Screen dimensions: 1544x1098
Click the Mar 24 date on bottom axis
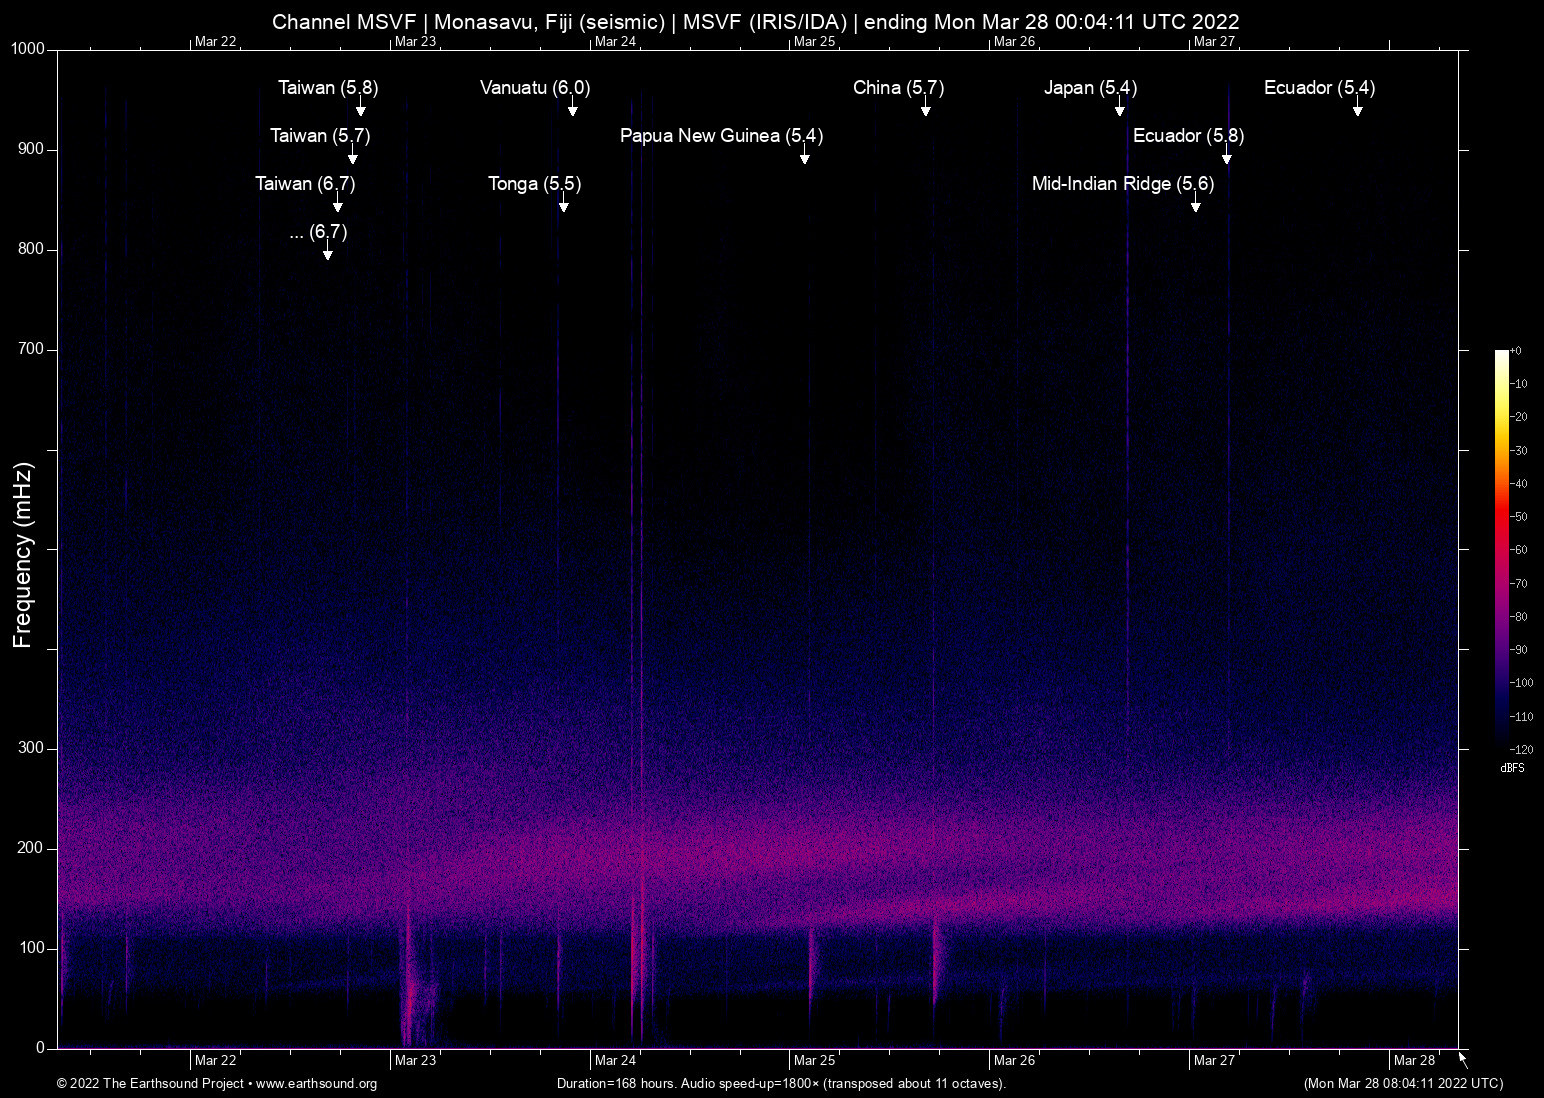615,1060
